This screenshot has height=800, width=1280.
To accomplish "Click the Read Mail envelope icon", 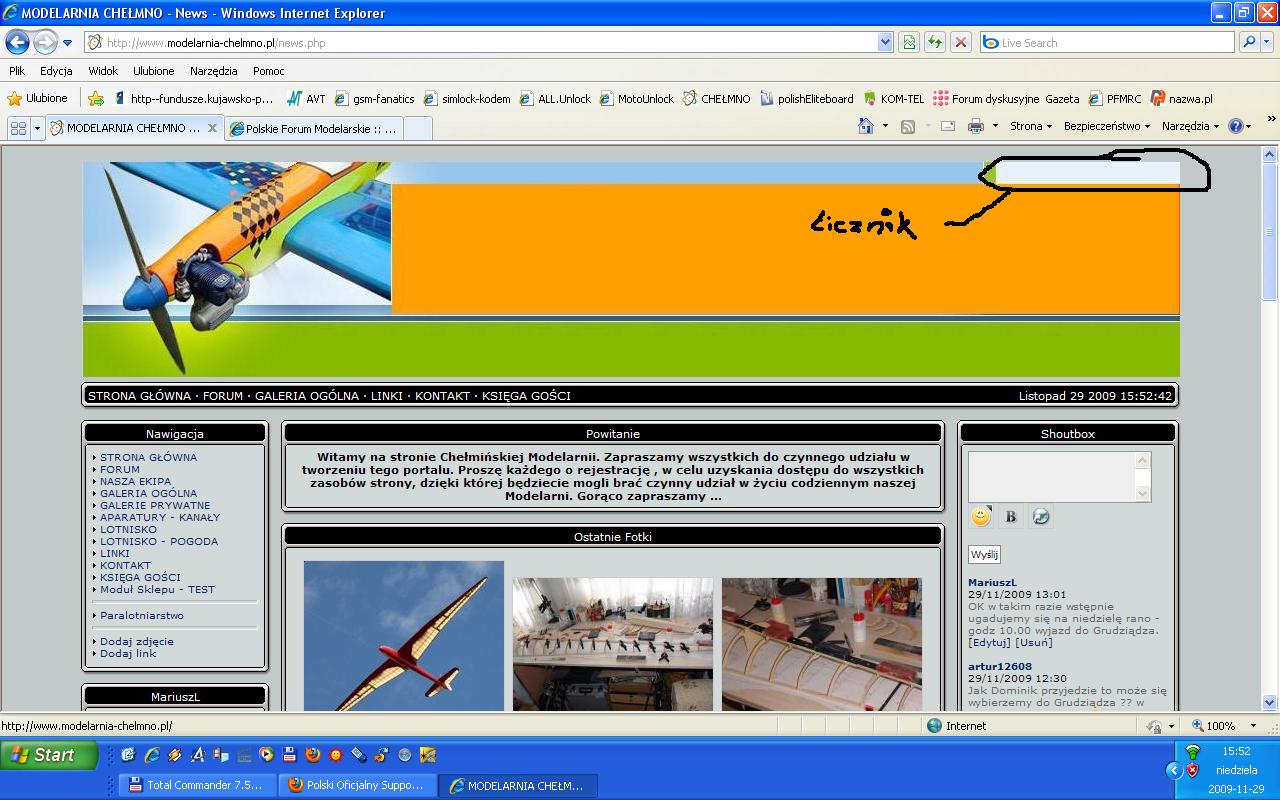I will [x=948, y=126].
